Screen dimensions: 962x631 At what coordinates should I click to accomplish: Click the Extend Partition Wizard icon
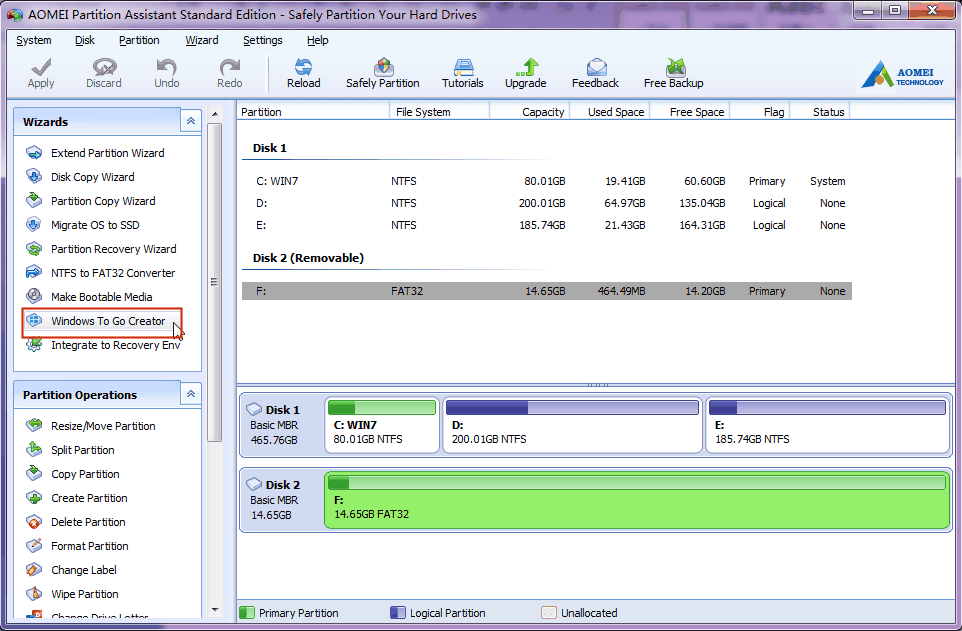coord(34,153)
